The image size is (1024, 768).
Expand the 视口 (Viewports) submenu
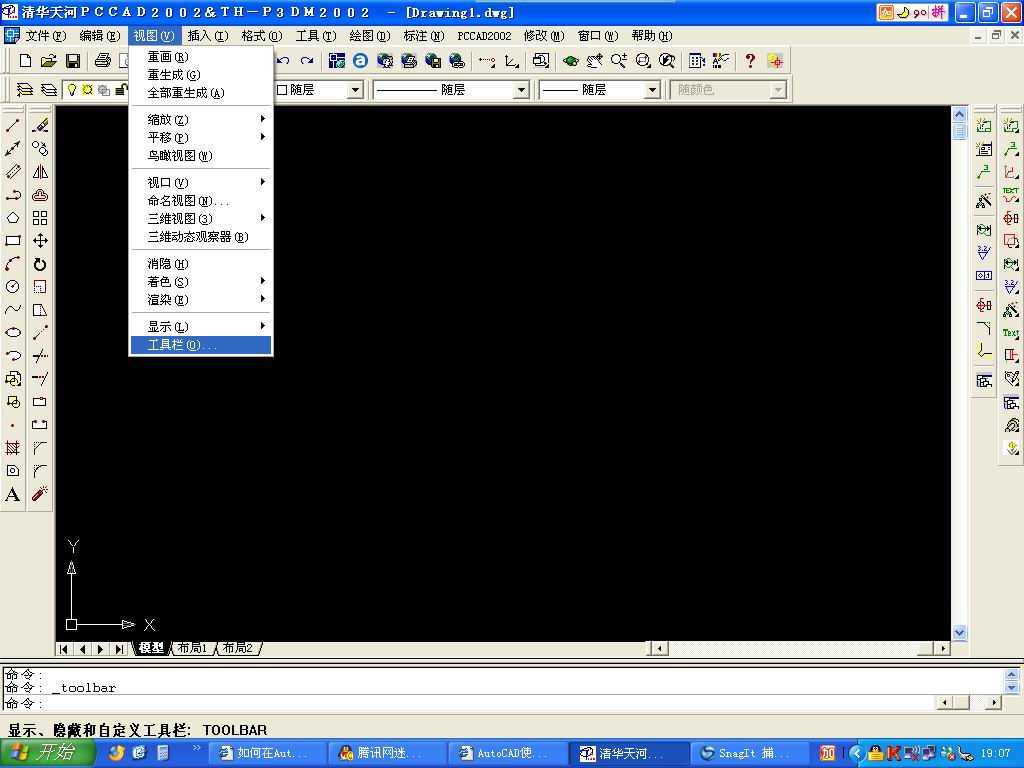(x=201, y=182)
